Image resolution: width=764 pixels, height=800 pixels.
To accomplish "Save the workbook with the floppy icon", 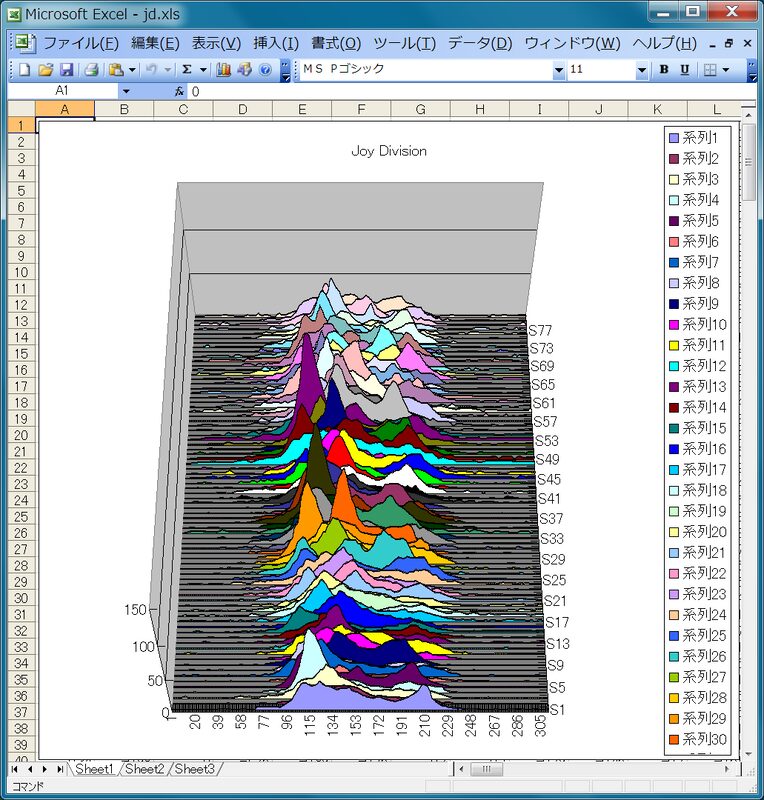I will (66, 69).
